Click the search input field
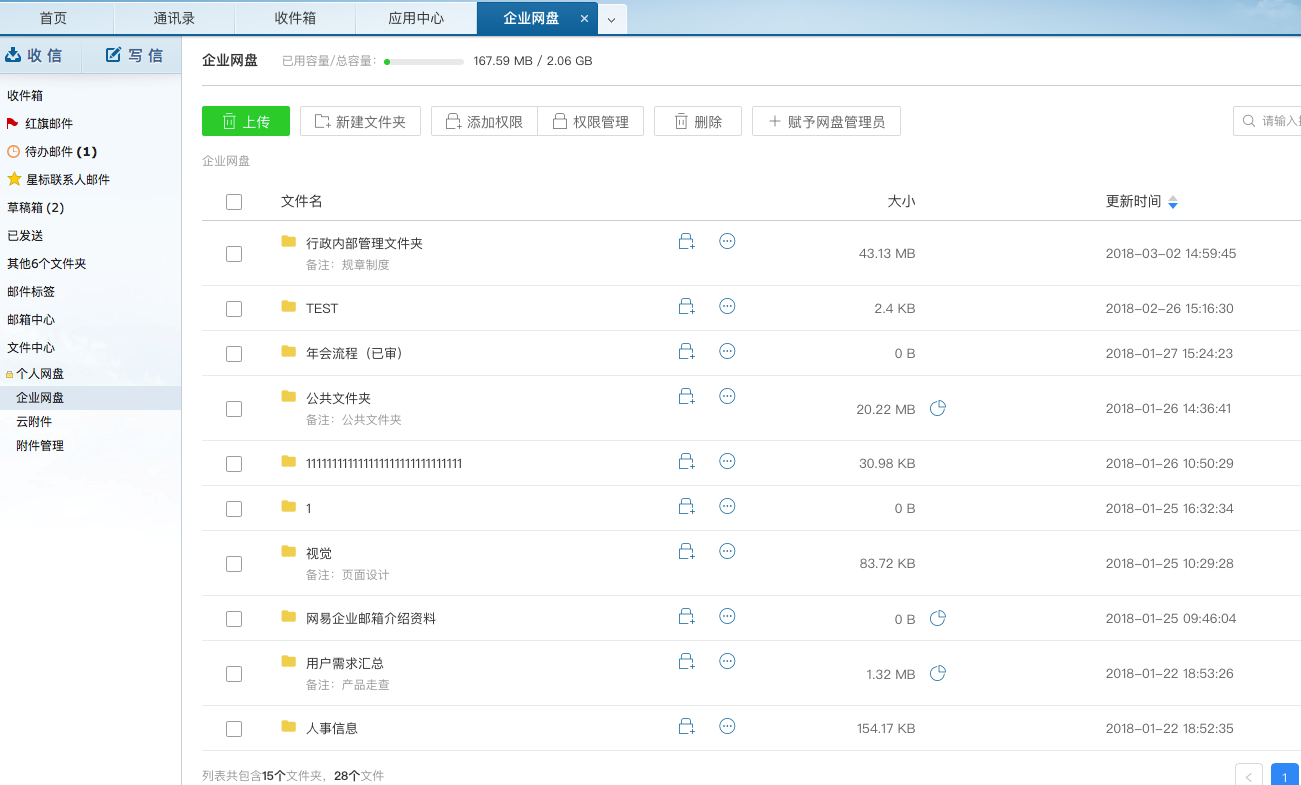 coord(1277,121)
